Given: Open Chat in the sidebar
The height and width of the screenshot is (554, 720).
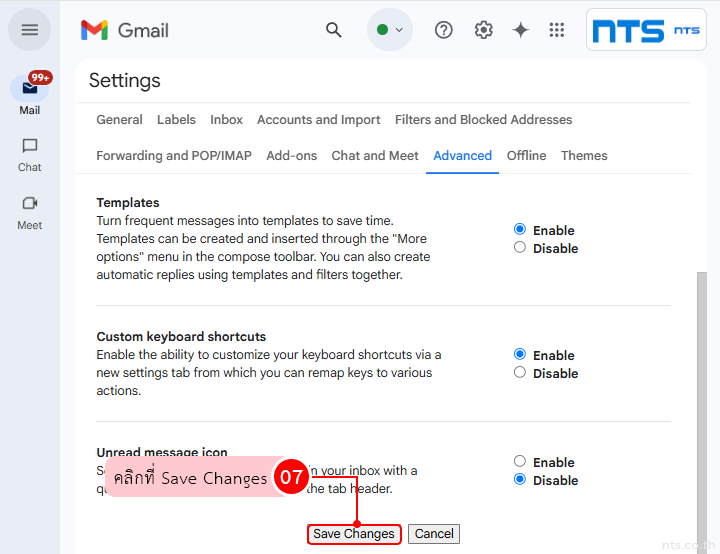Looking at the screenshot, I should (30, 153).
